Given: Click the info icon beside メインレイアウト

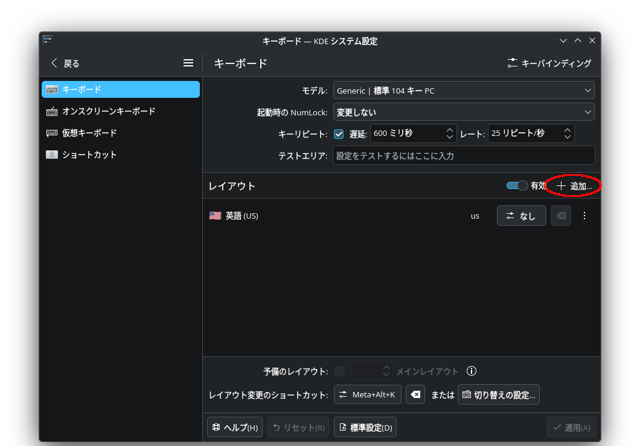Looking at the screenshot, I should [471, 371].
